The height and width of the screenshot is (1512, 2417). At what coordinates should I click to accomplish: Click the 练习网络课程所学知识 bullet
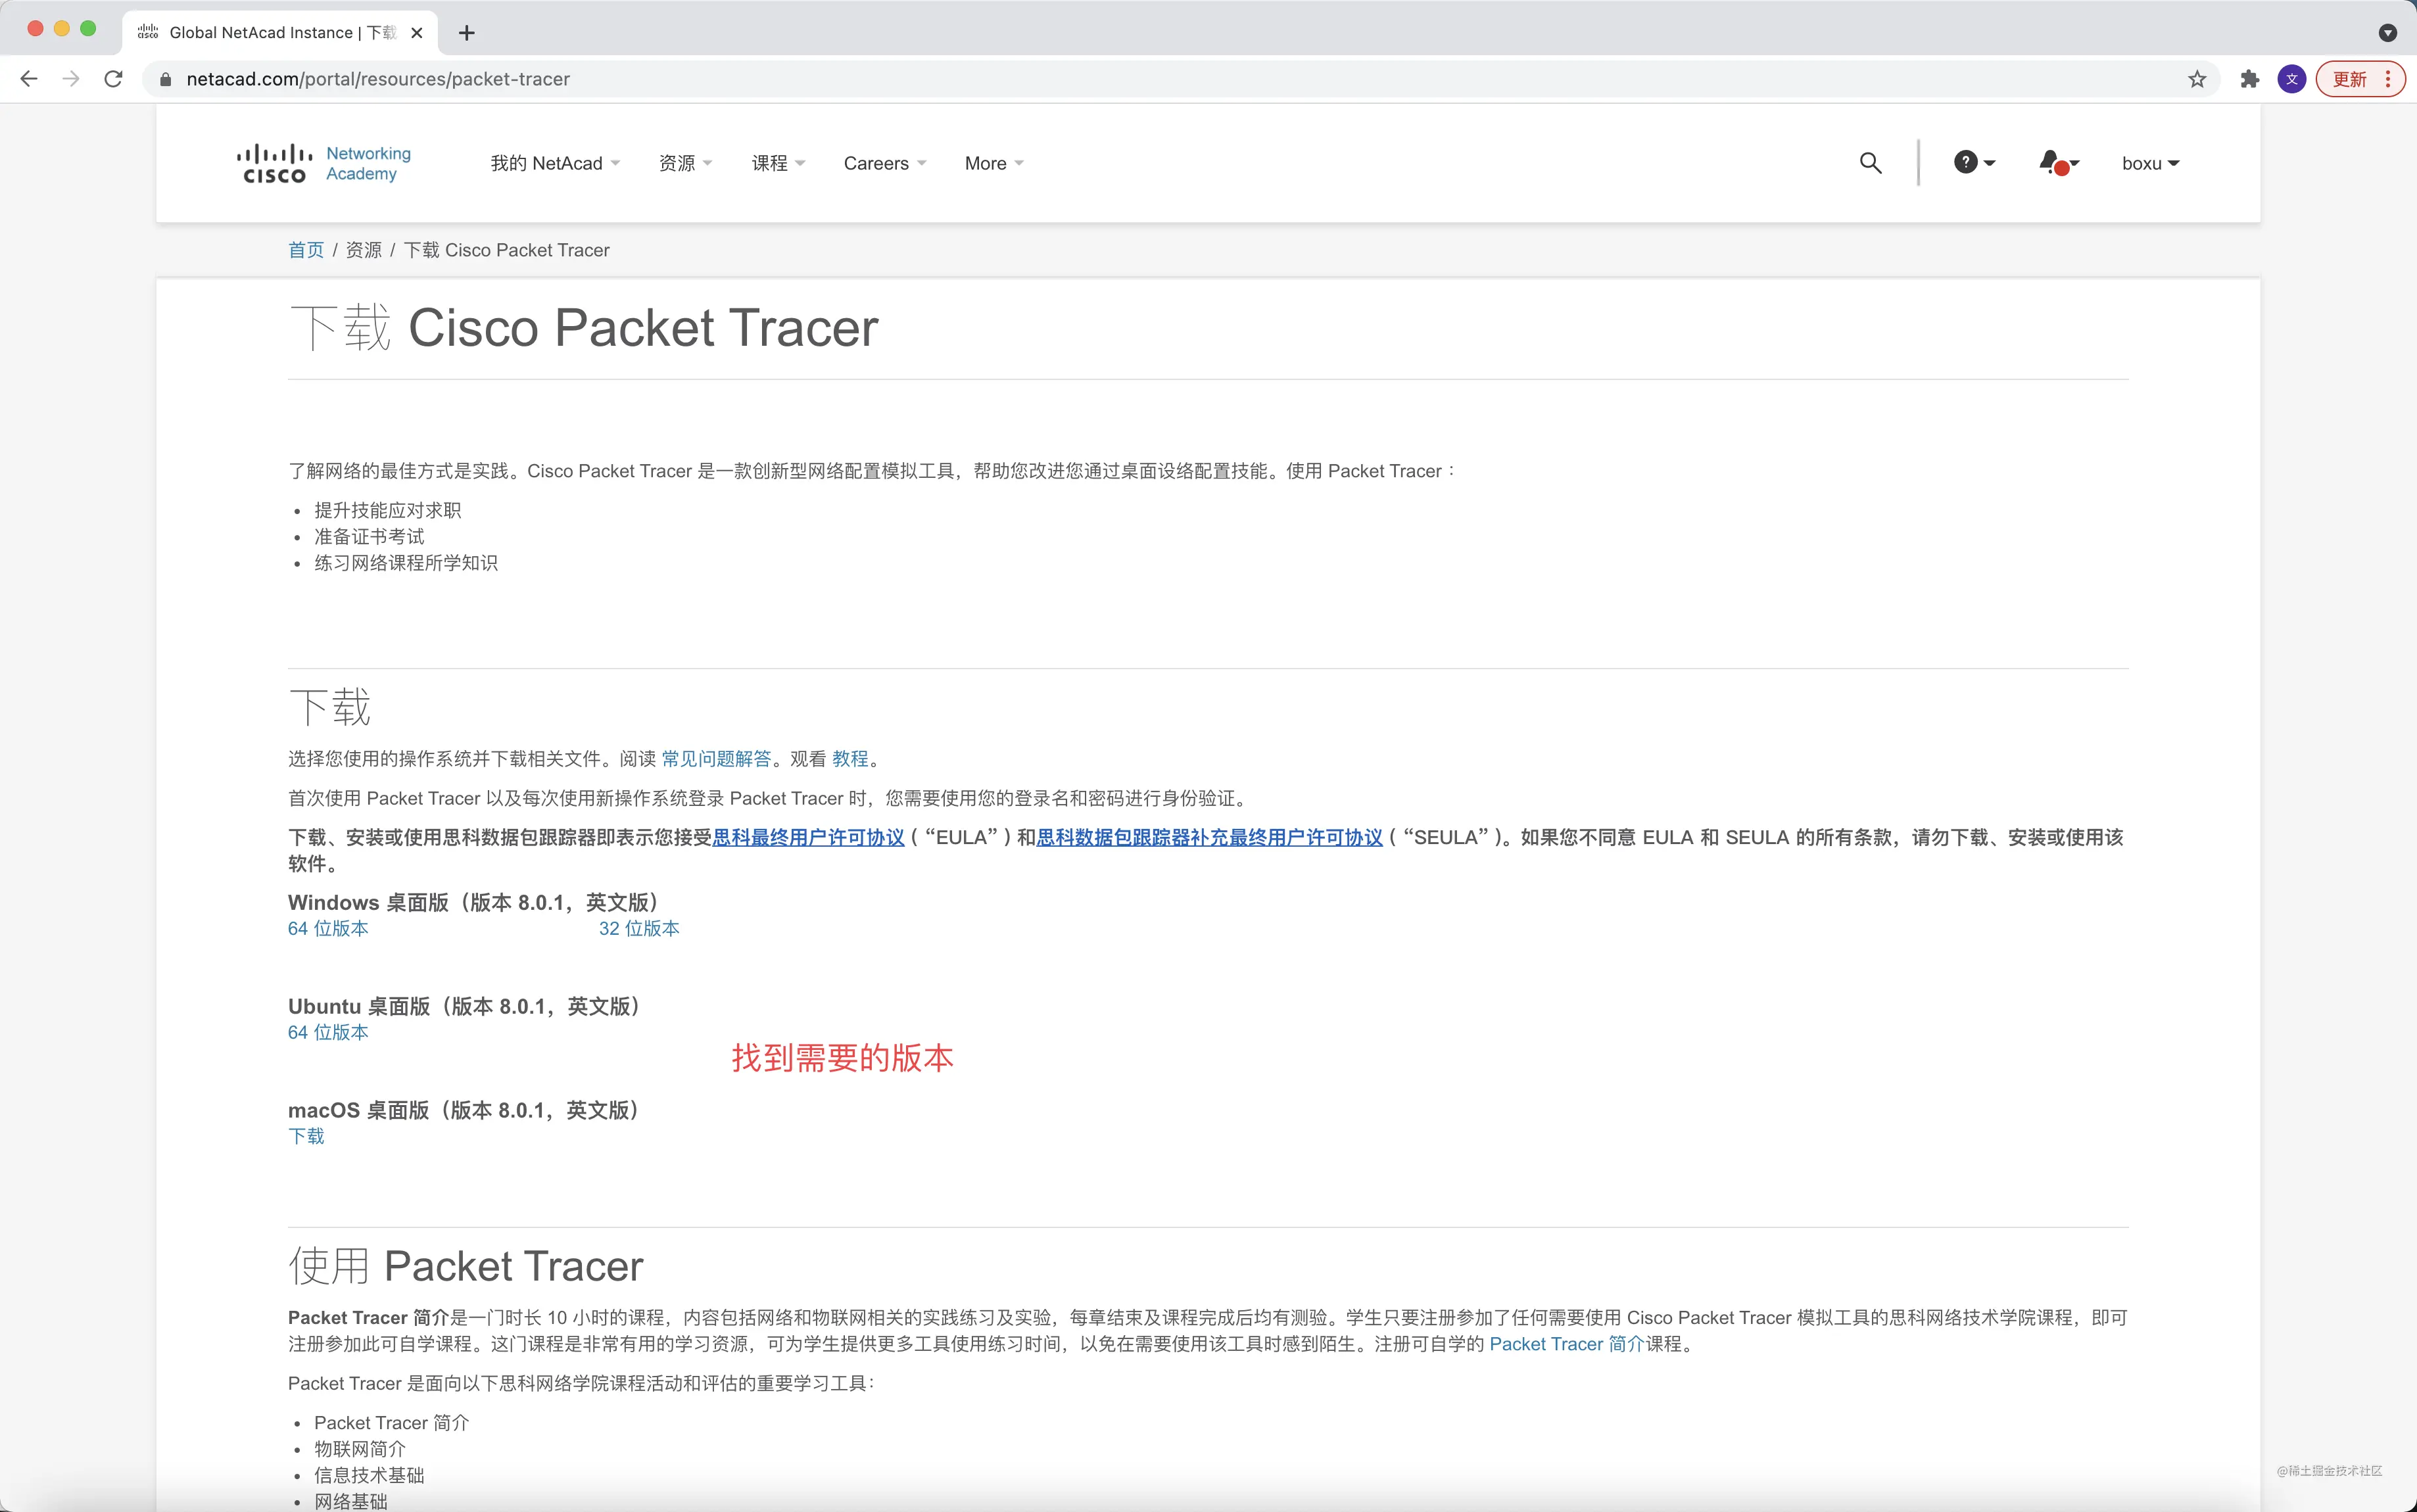[406, 563]
